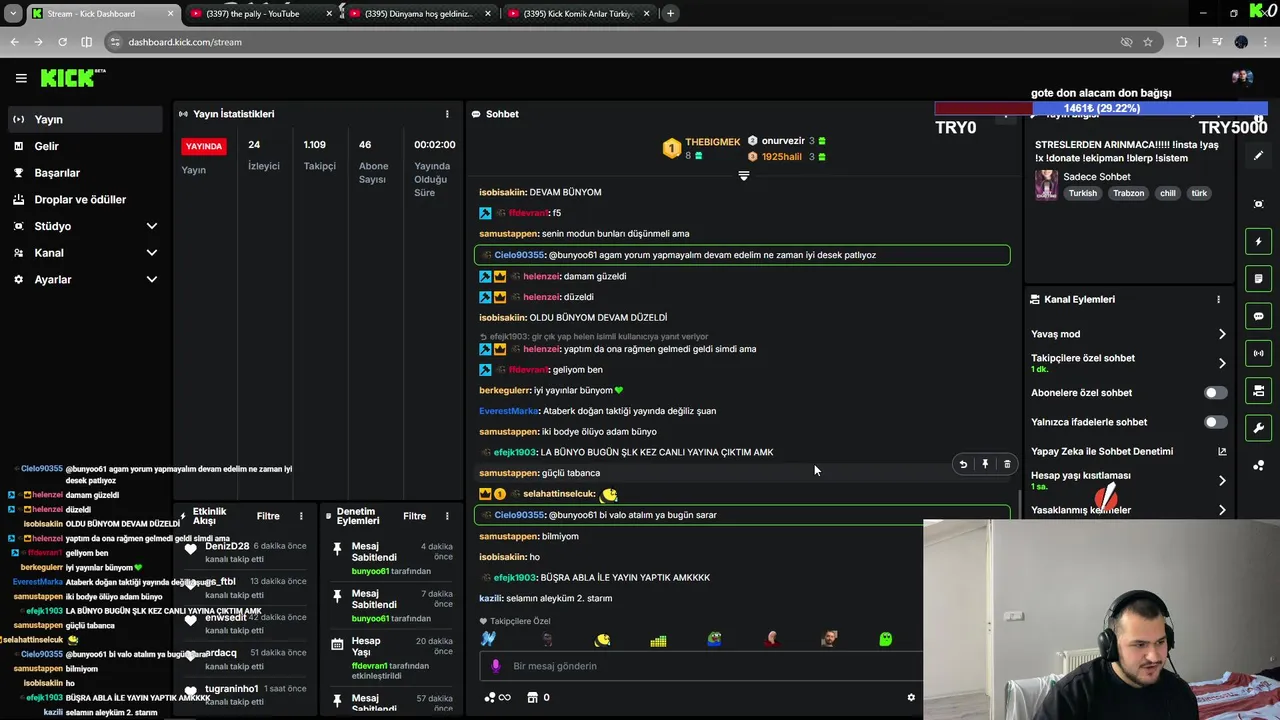Image resolution: width=1280 pixels, height=720 pixels.
Task: Open chat settings gear icon
Action: [911, 697]
